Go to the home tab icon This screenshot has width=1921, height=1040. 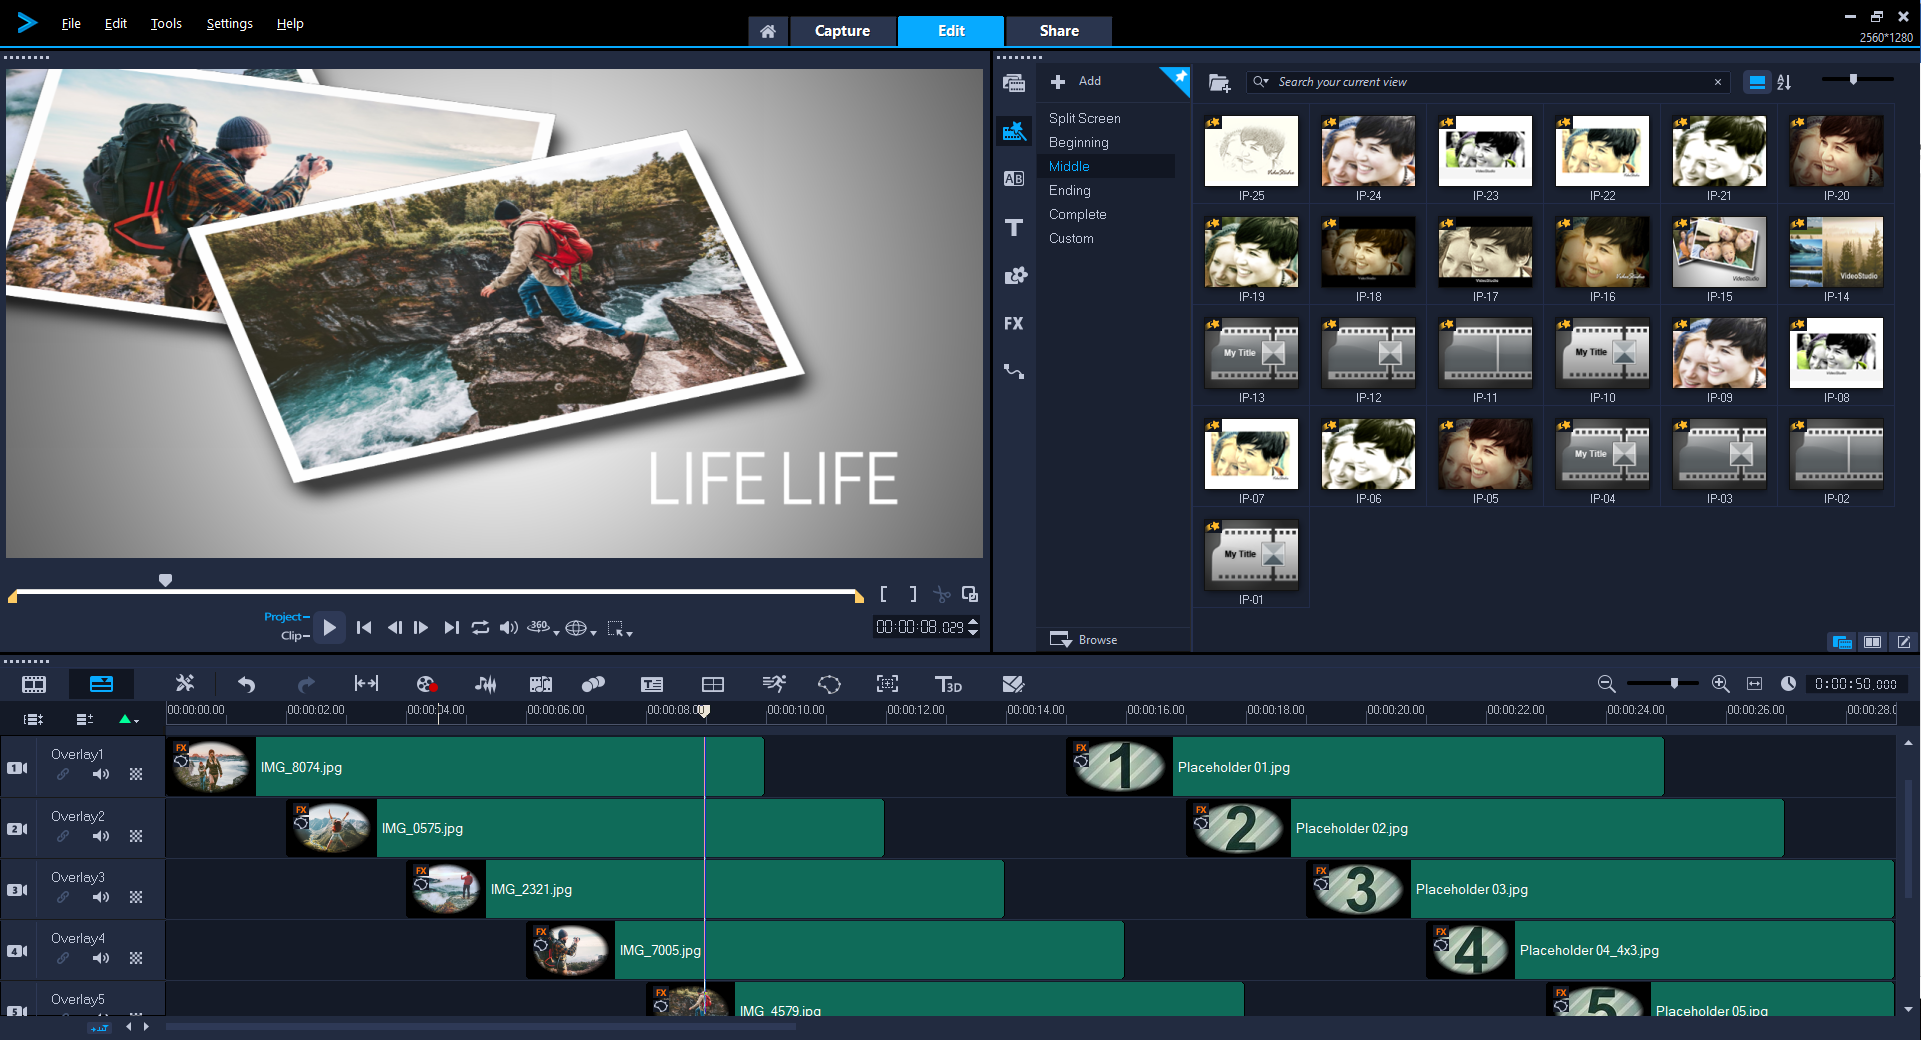tap(768, 31)
